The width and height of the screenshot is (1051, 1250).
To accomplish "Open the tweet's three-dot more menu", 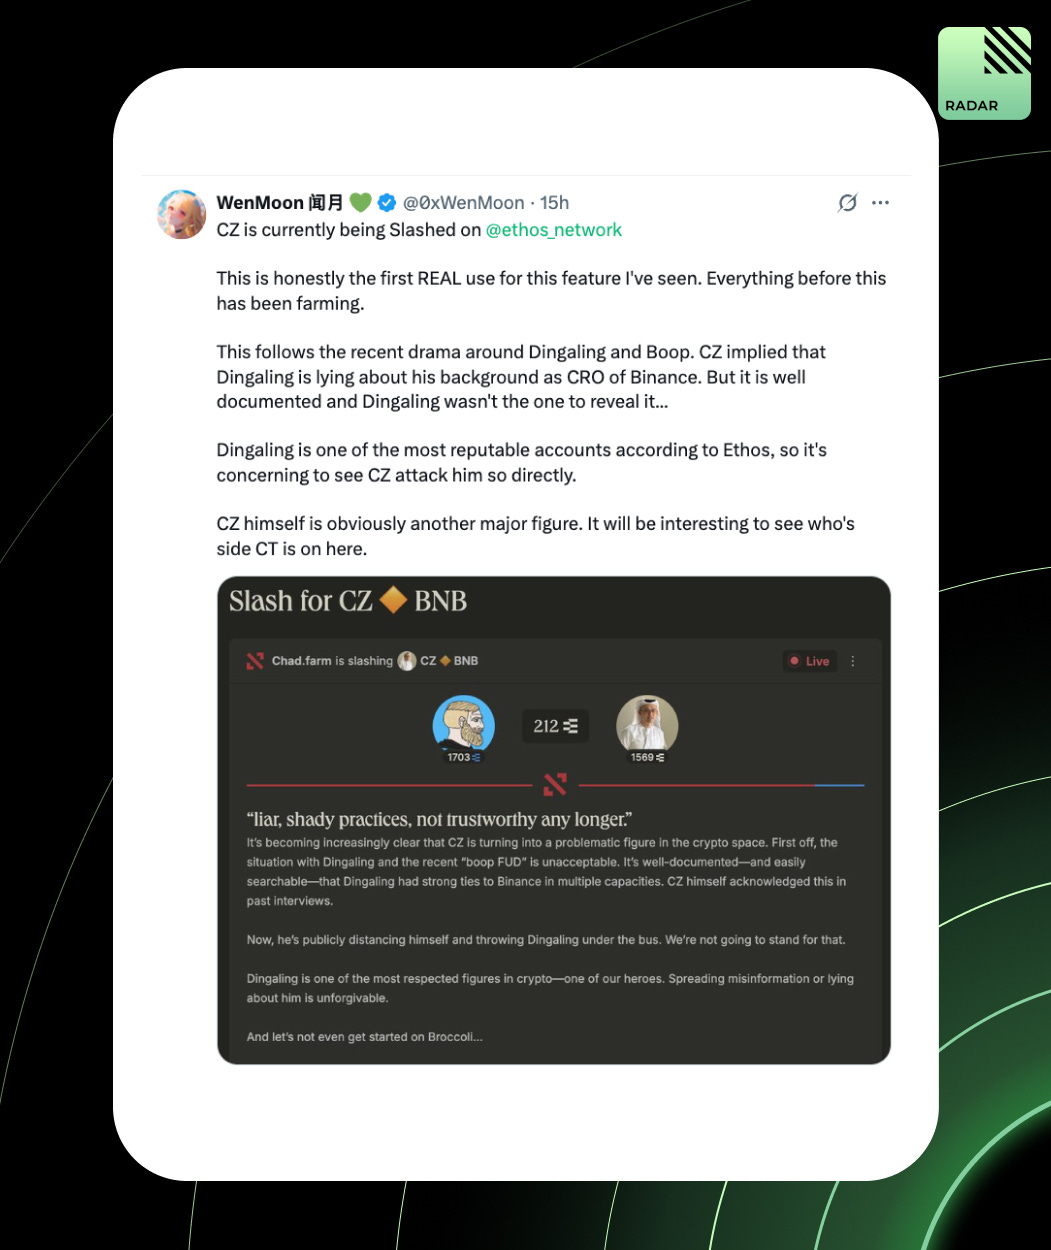I will (880, 203).
